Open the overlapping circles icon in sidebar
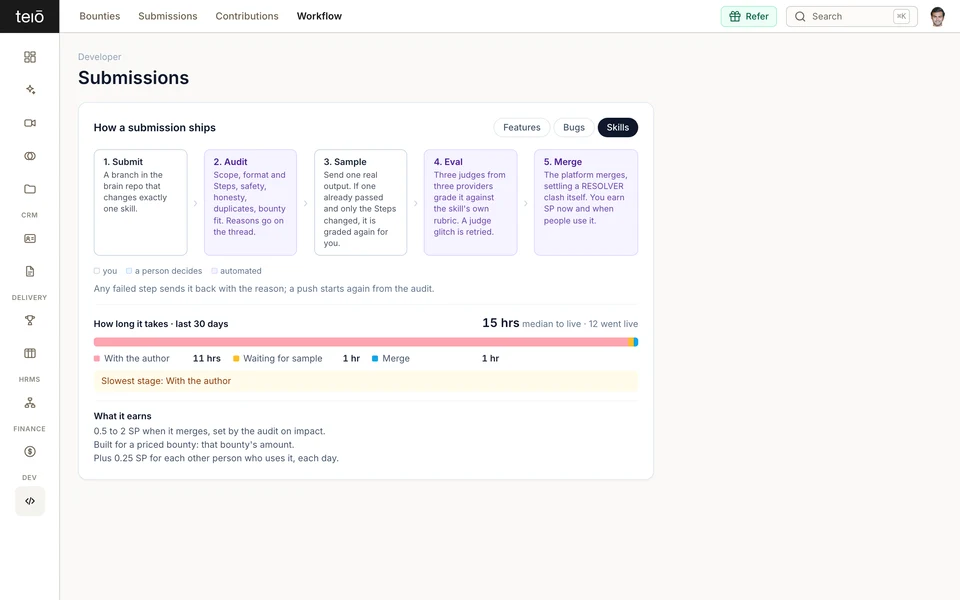Image resolution: width=960 pixels, height=600 pixels. 29,156
